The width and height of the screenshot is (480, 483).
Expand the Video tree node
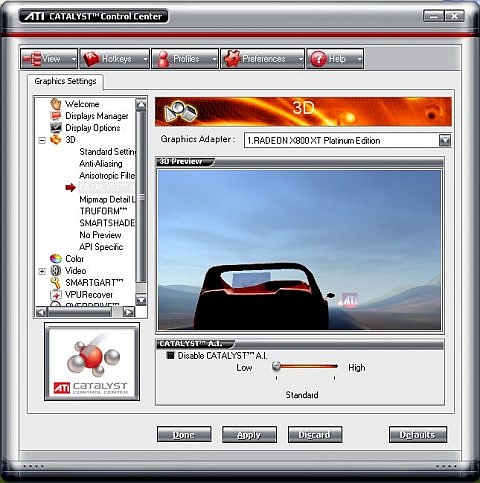42,271
